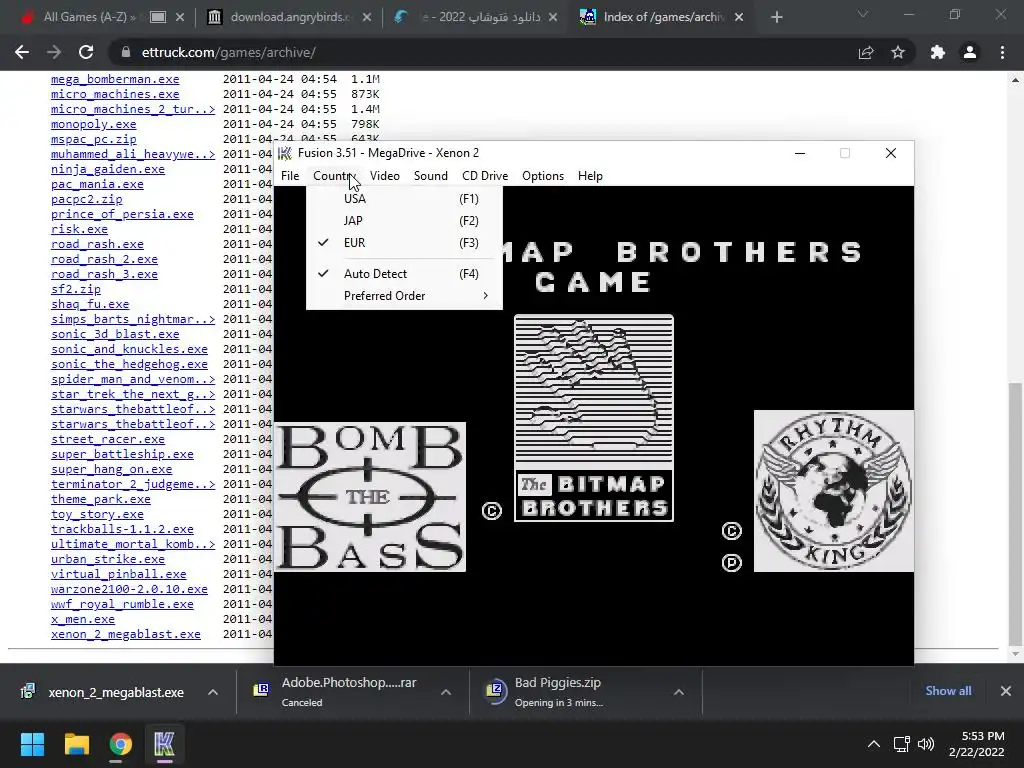Close the Index of /games/archive tab
This screenshot has height=768, width=1024.
click(739, 18)
